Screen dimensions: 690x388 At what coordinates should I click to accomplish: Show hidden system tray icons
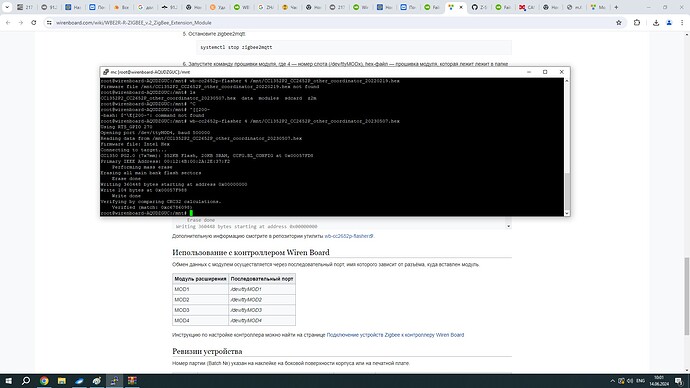click(613, 381)
